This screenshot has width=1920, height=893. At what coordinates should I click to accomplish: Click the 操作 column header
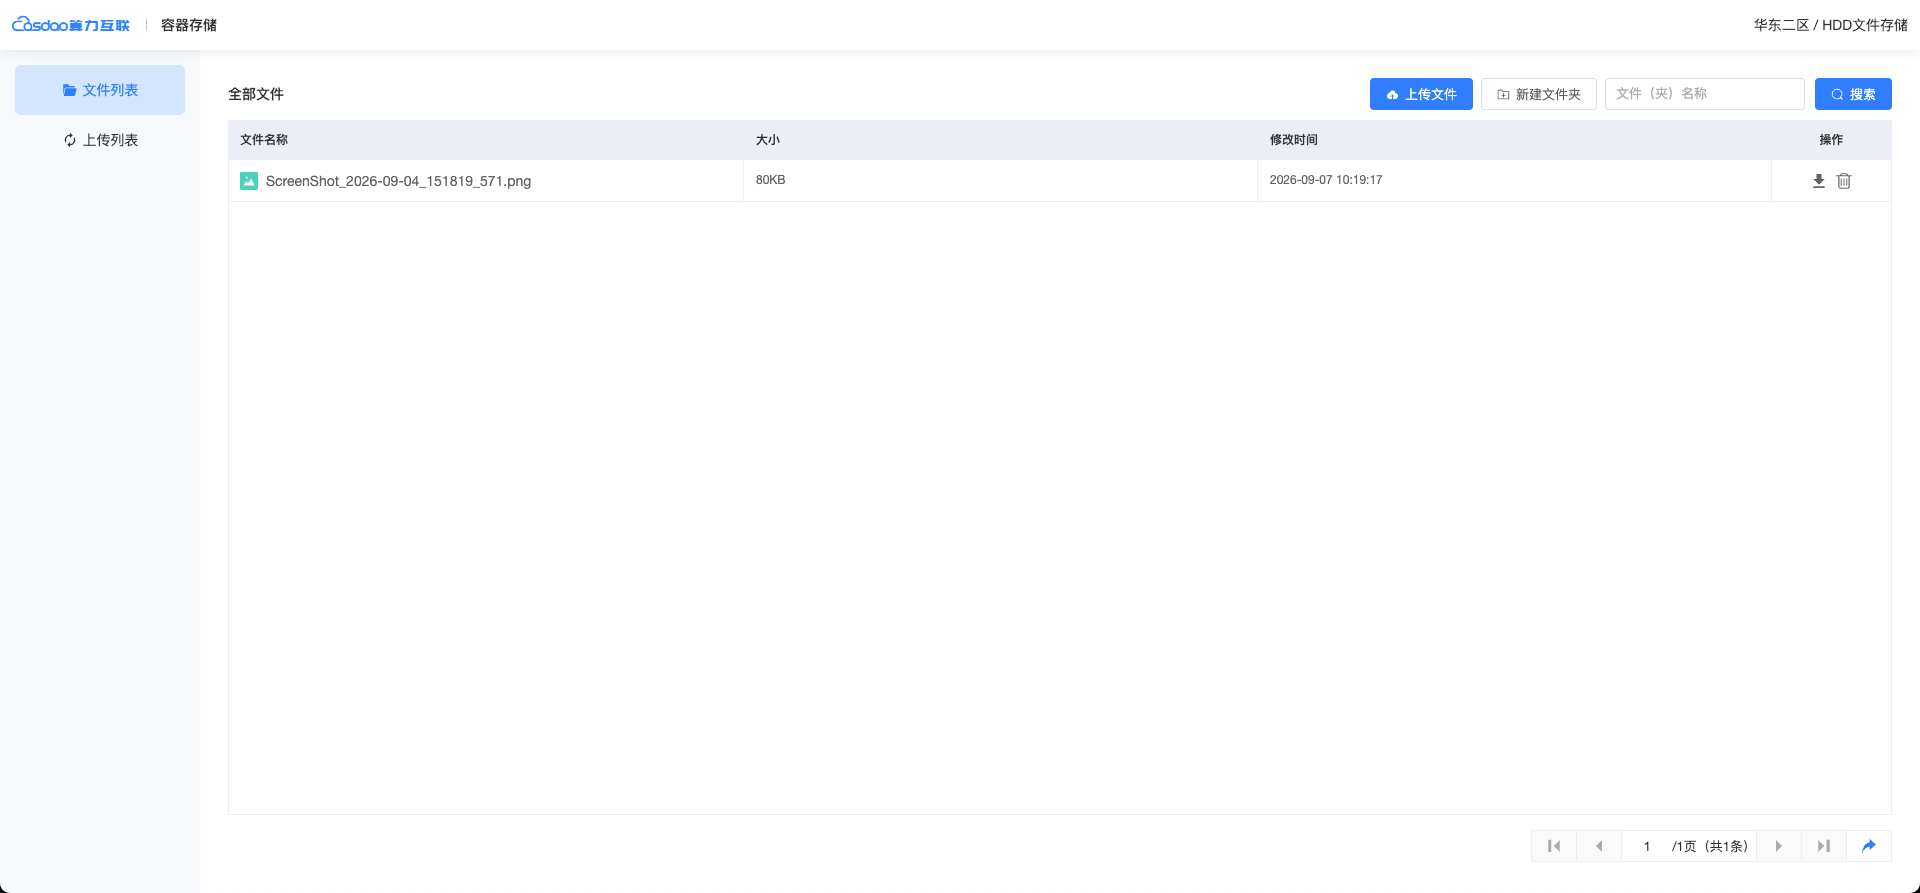click(x=1831, y=140)
